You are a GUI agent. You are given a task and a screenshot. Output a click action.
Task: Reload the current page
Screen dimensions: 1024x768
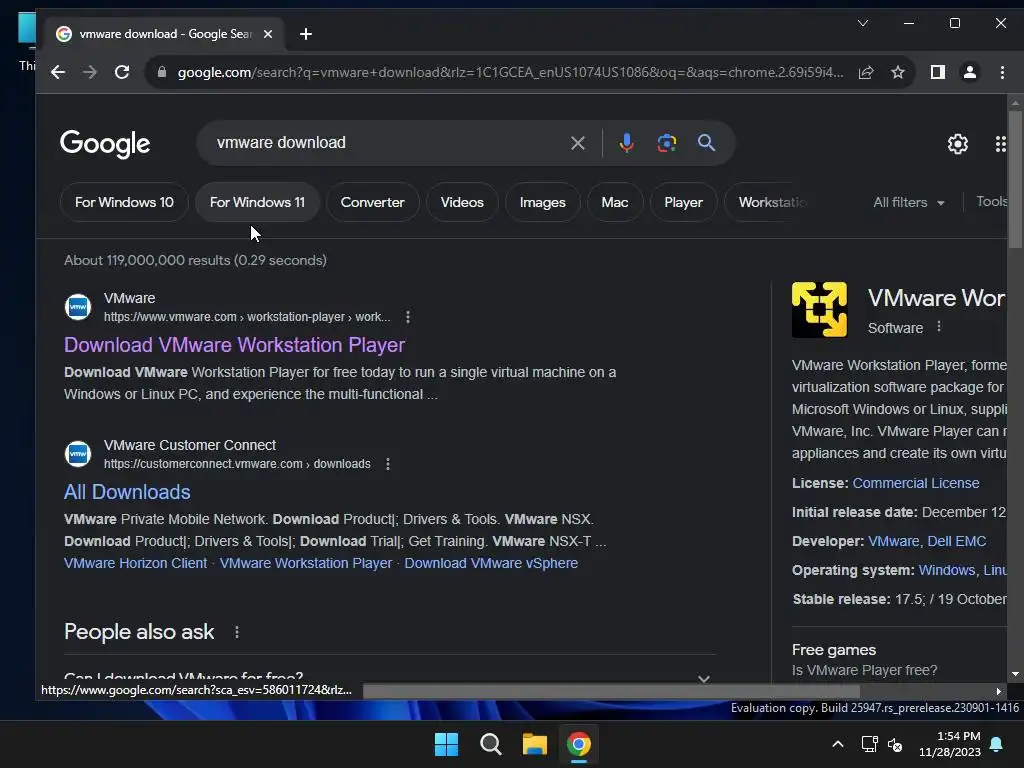pos(122,72)
